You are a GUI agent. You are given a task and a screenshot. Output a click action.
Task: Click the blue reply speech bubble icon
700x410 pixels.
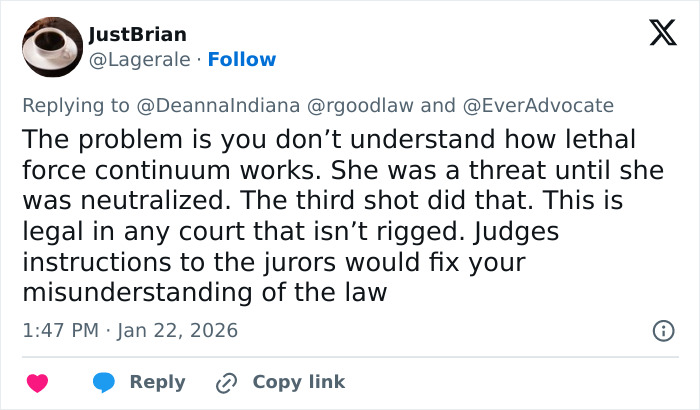105,382
